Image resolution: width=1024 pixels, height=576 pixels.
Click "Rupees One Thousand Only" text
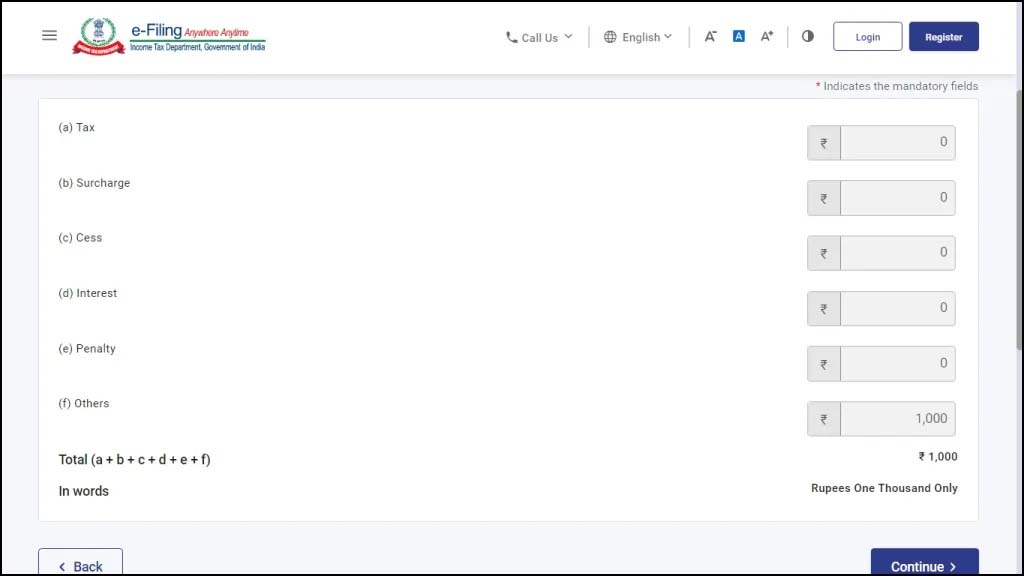tap(884, 488)
